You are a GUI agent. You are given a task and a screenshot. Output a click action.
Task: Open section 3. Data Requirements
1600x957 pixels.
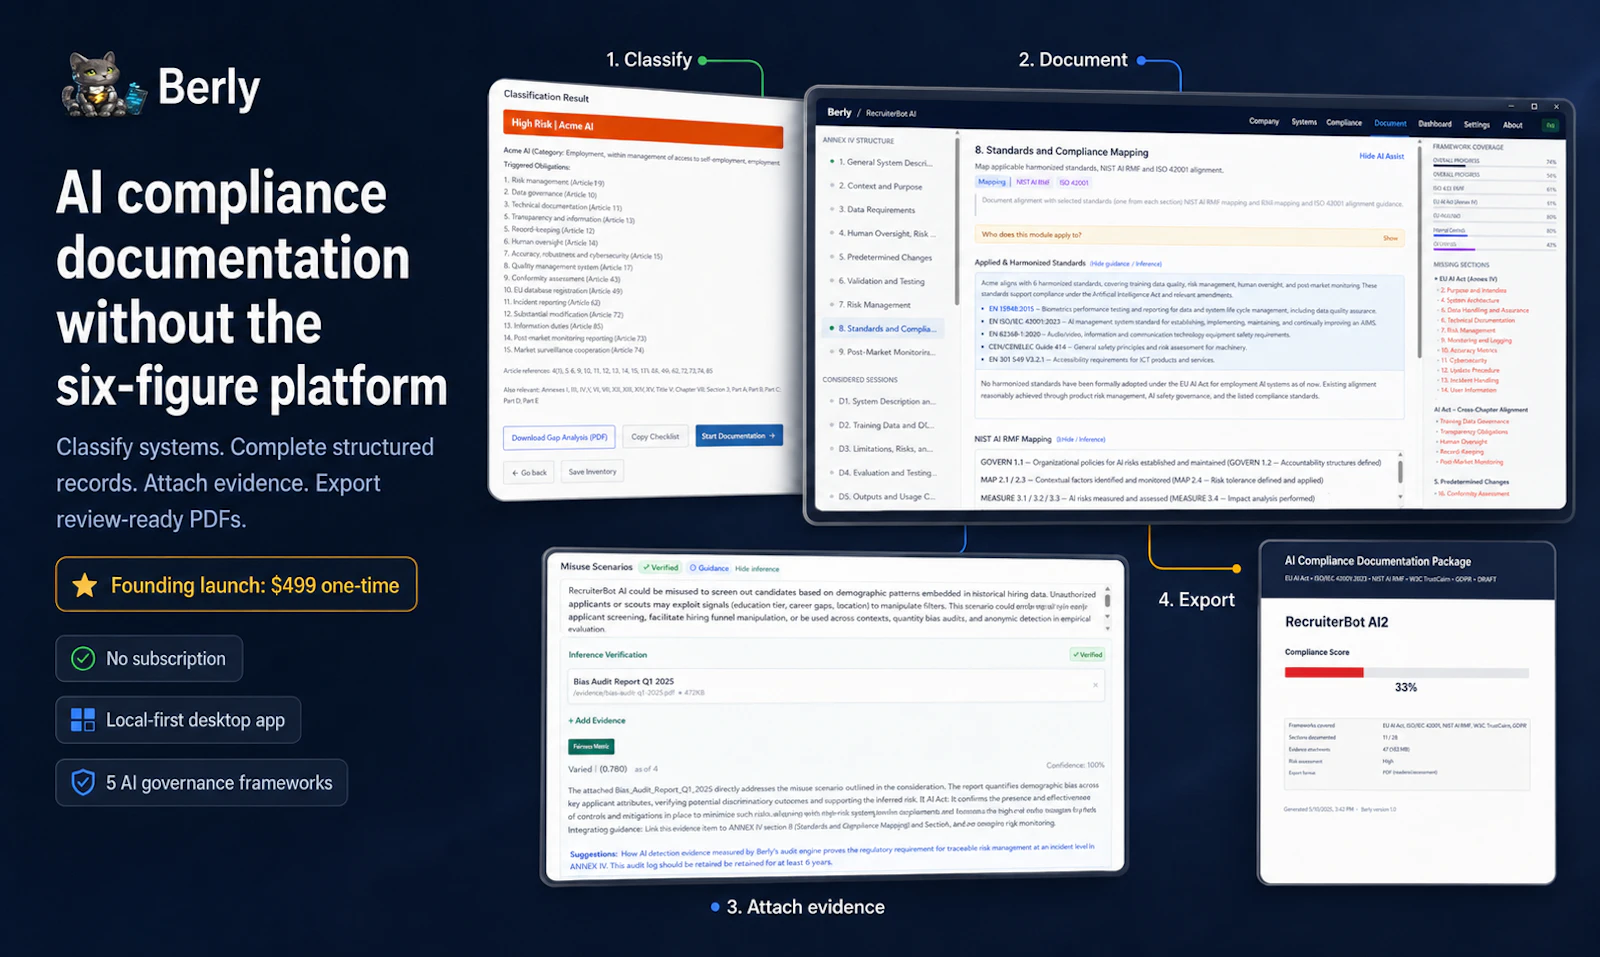875,210
